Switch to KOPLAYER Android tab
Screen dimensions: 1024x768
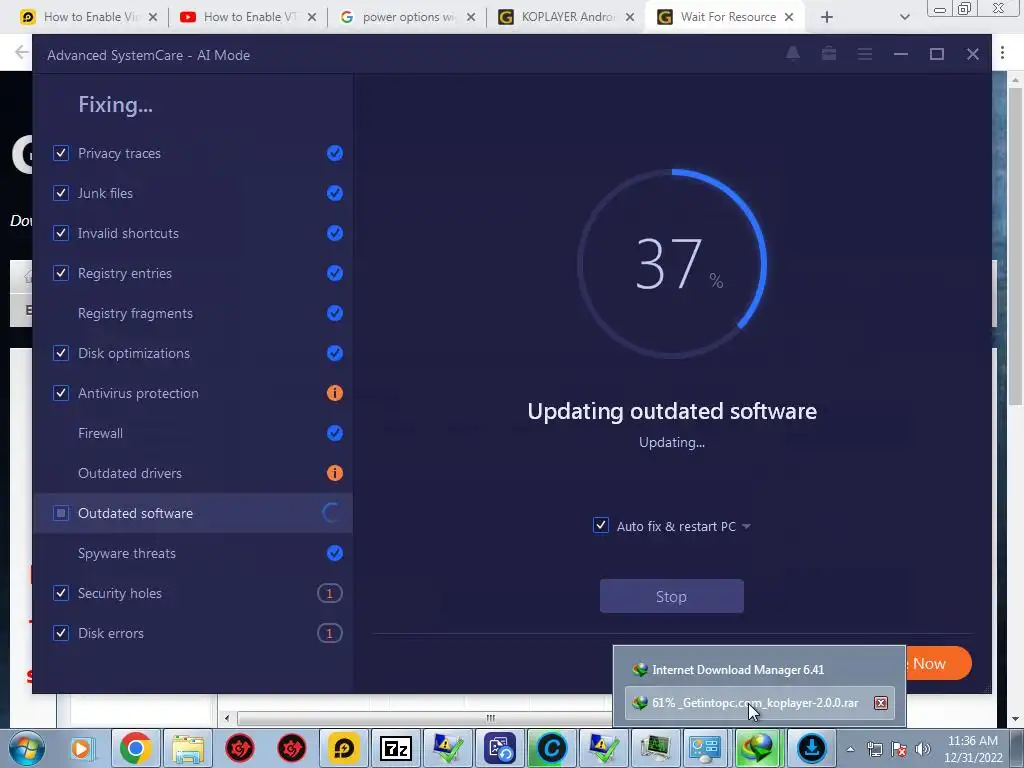coord(566,17)
